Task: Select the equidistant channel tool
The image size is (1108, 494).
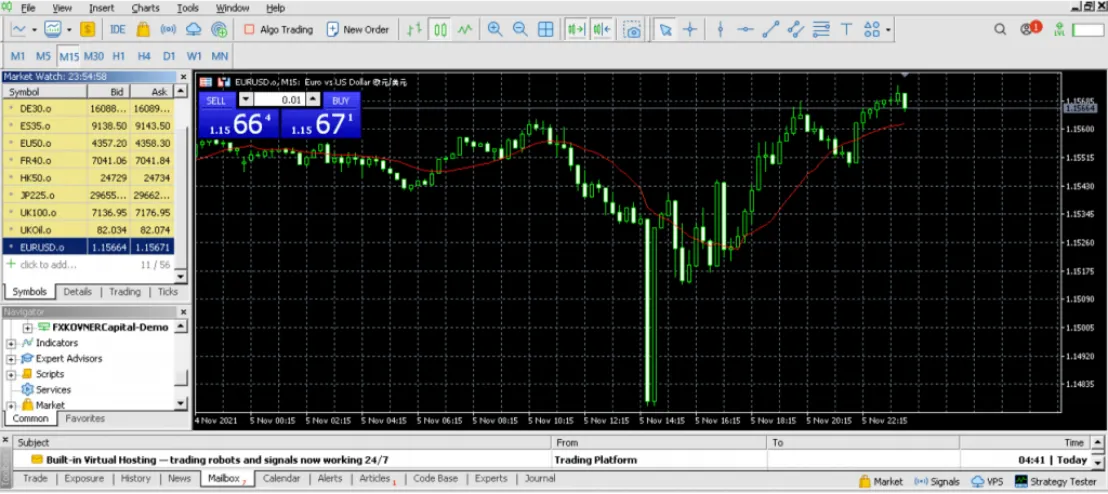Action: [796, 30]
